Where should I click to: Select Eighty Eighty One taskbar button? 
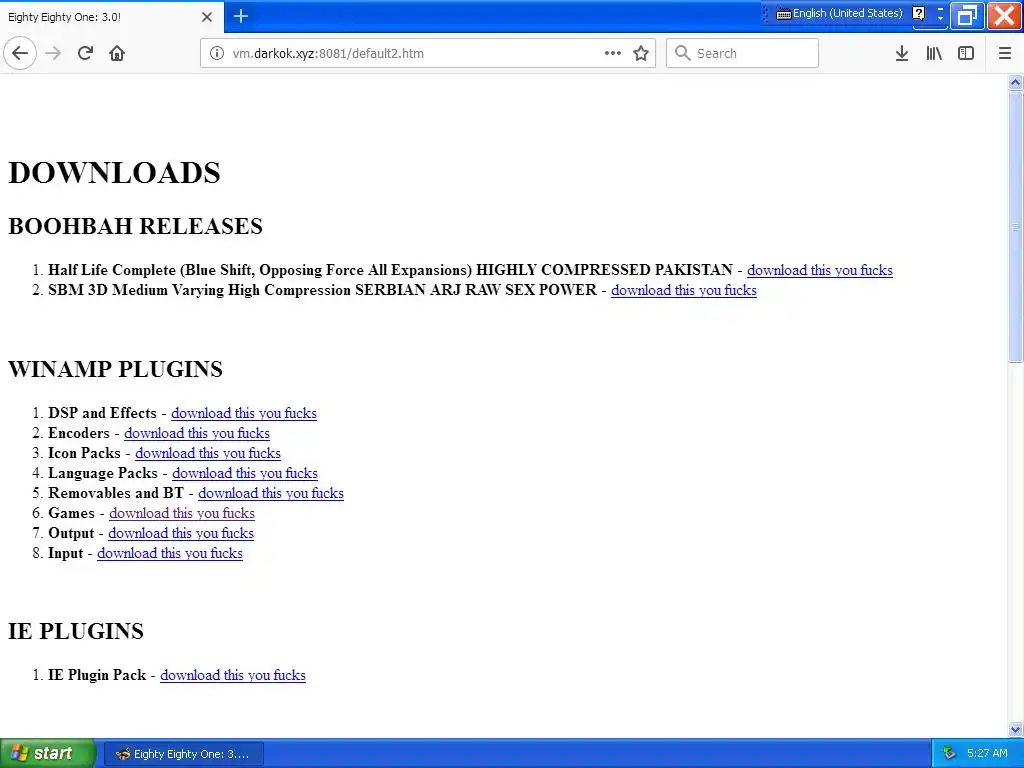184,754
